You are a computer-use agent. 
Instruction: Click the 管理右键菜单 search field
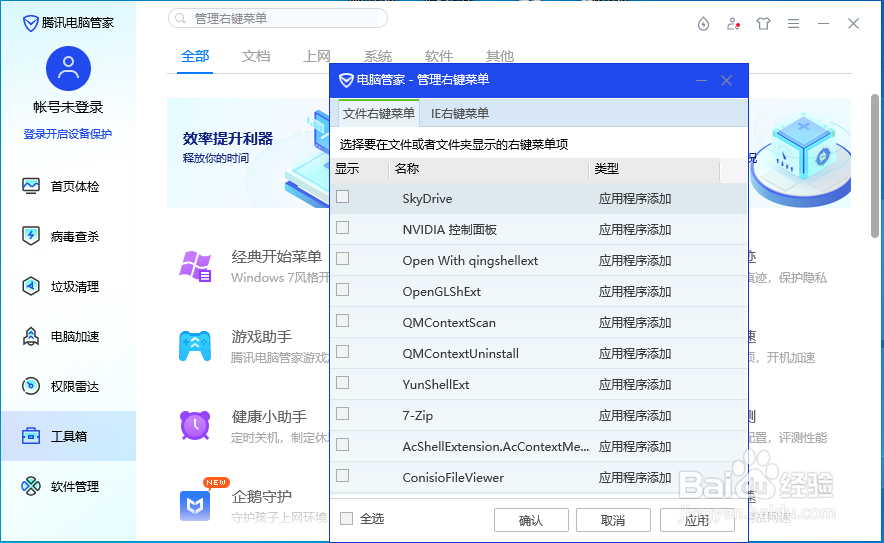pyautogui.click(x=278, y=18)
